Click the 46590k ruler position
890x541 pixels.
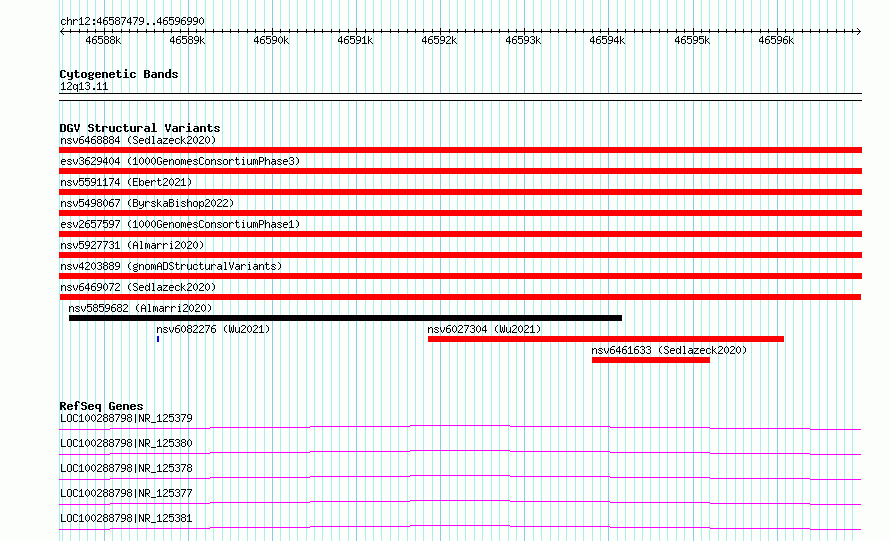(x=271, y=40)
